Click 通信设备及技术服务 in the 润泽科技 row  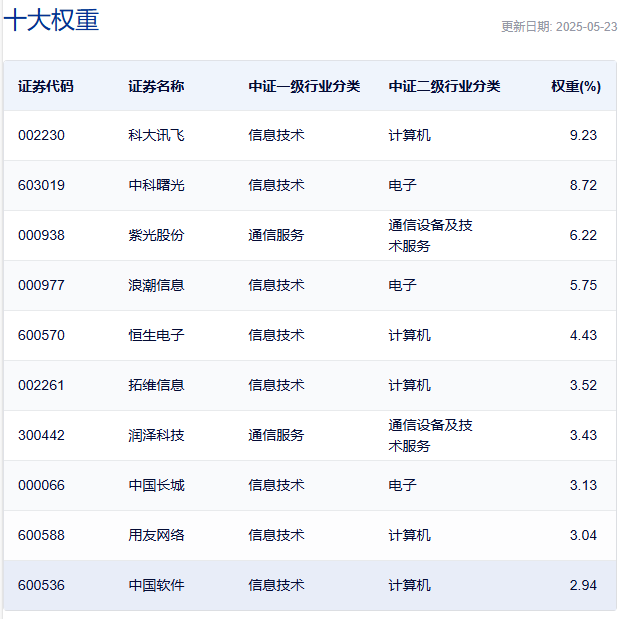click(x=430, y=436)
